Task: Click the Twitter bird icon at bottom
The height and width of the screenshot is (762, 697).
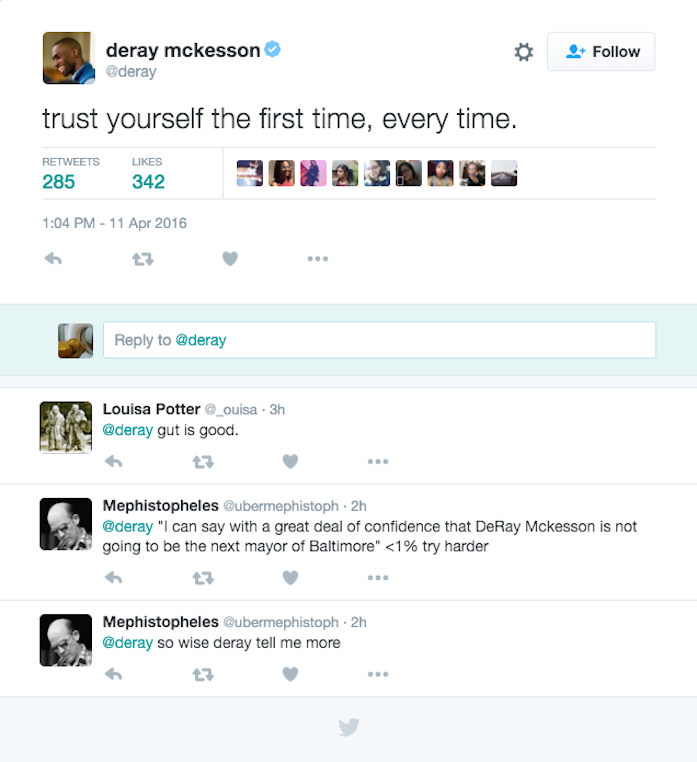Action: point(348,727)
